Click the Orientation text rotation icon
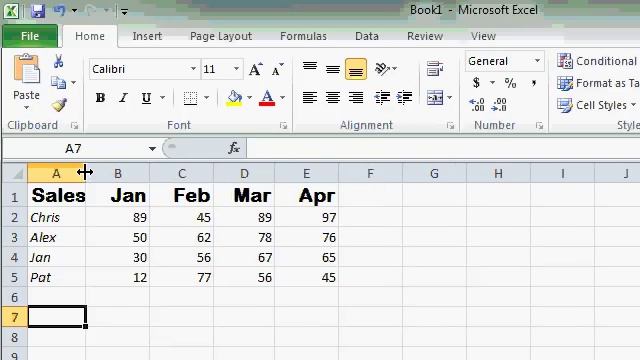Image resolution: width=640 pixels, height=360 pixels. tap(383, 69)
